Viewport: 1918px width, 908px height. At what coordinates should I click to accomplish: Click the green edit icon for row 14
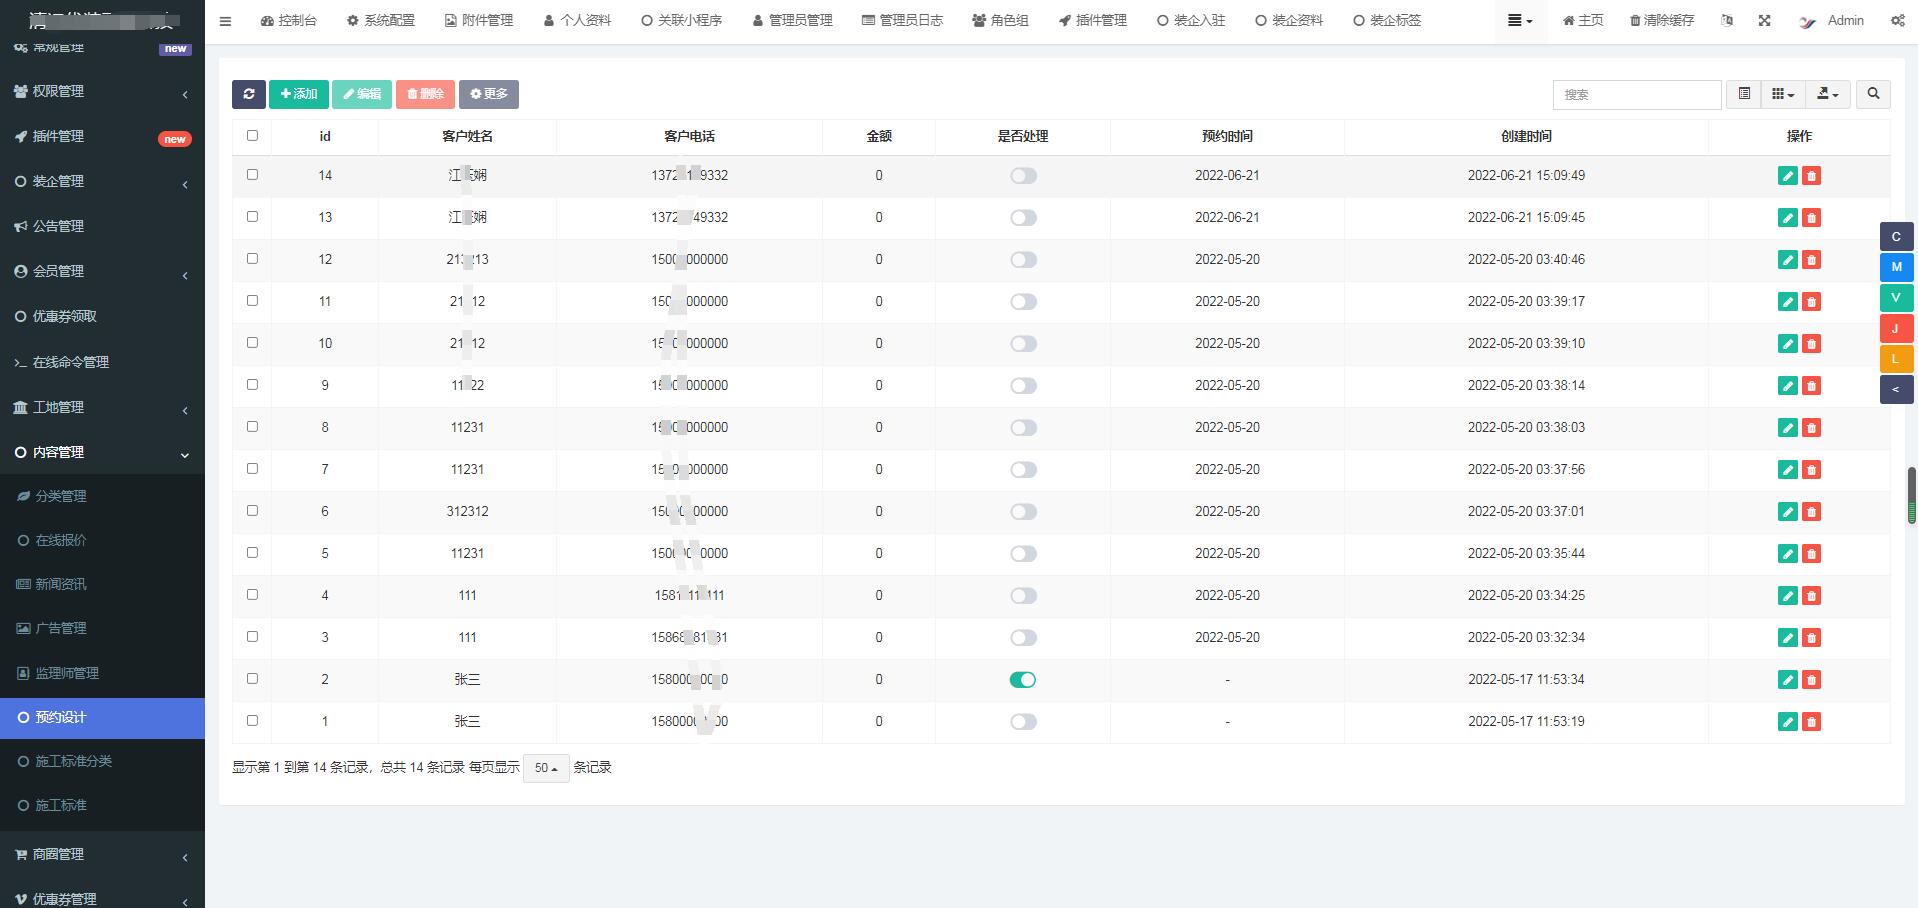click(1787, 176)
